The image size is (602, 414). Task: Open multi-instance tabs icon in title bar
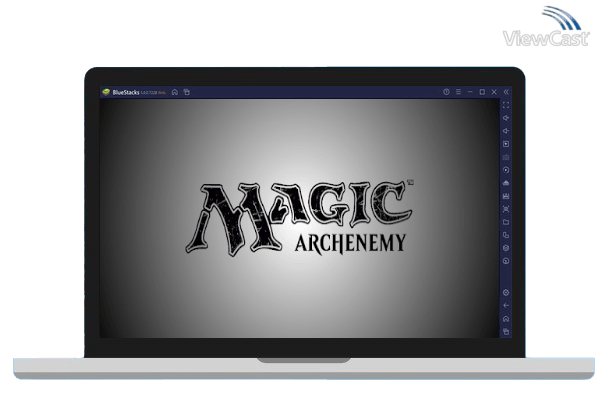click(187, 92)
